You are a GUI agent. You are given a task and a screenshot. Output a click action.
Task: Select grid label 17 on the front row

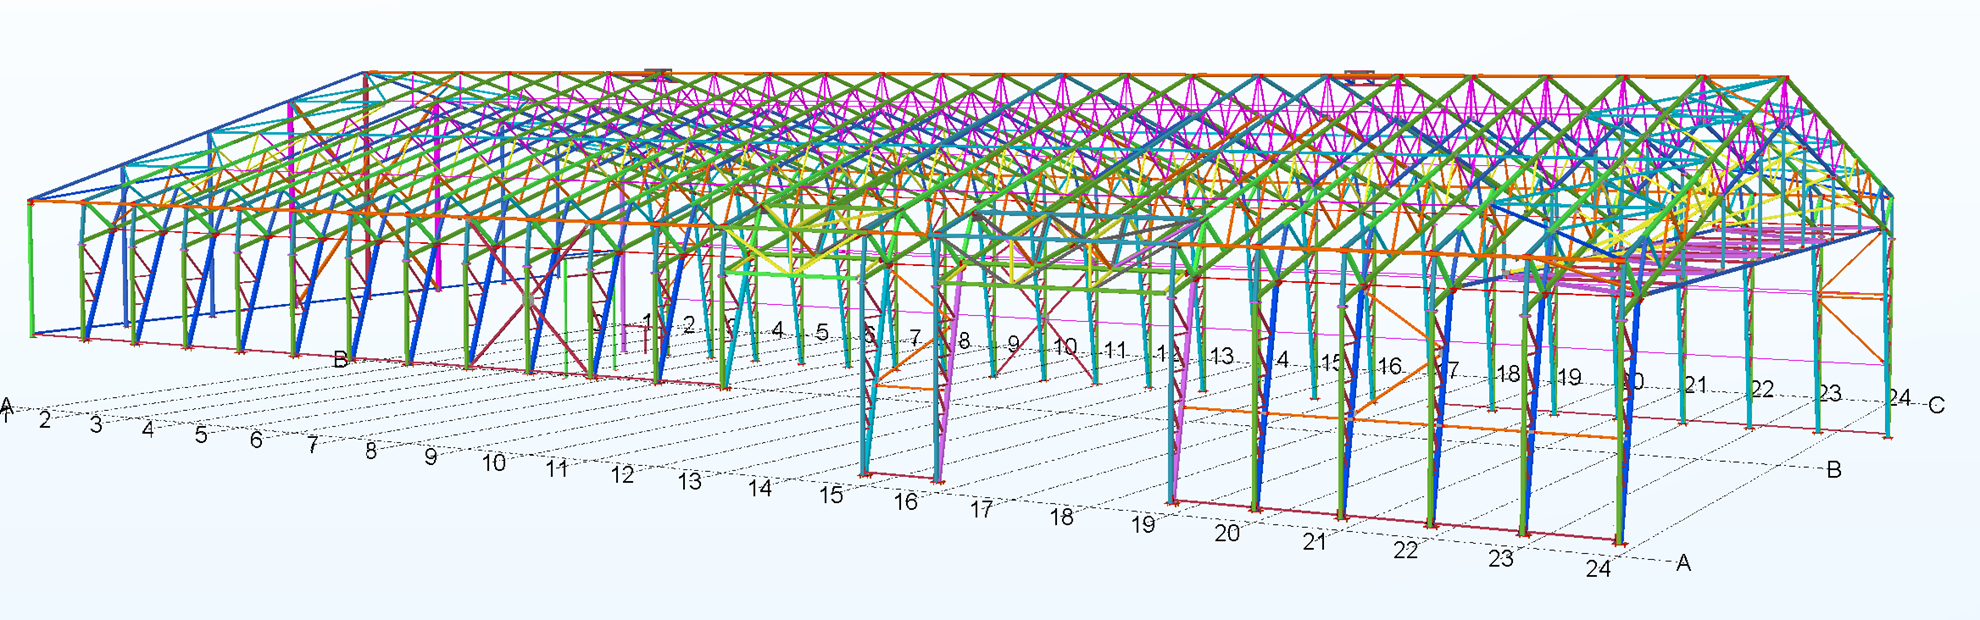tap(981, 509)
